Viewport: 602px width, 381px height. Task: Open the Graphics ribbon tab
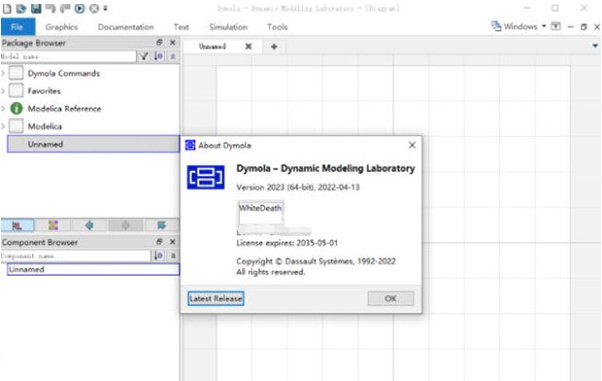click(x=61, y=27)
